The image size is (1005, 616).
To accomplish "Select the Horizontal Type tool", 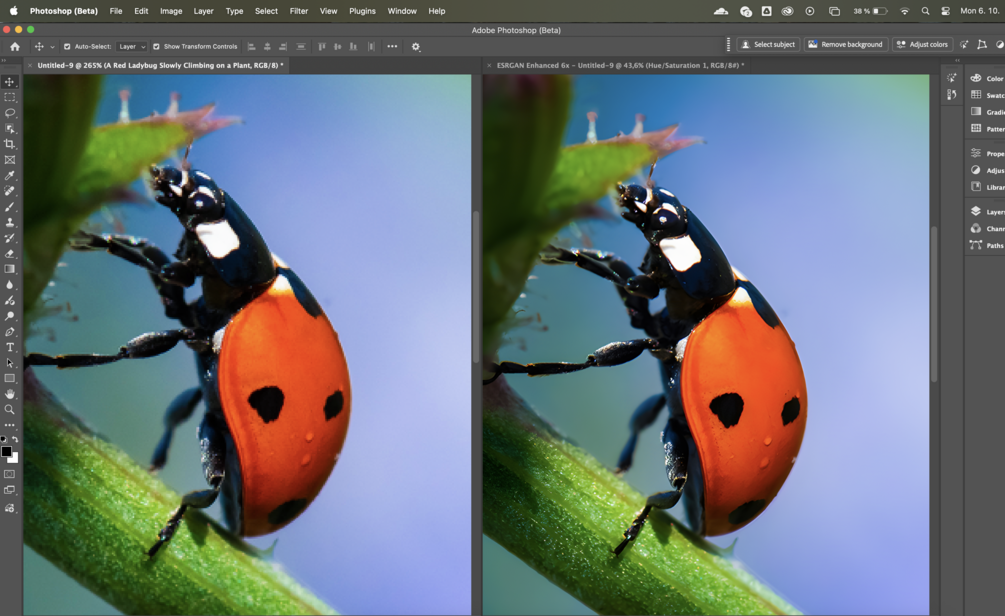I will [x=10, y=347].
